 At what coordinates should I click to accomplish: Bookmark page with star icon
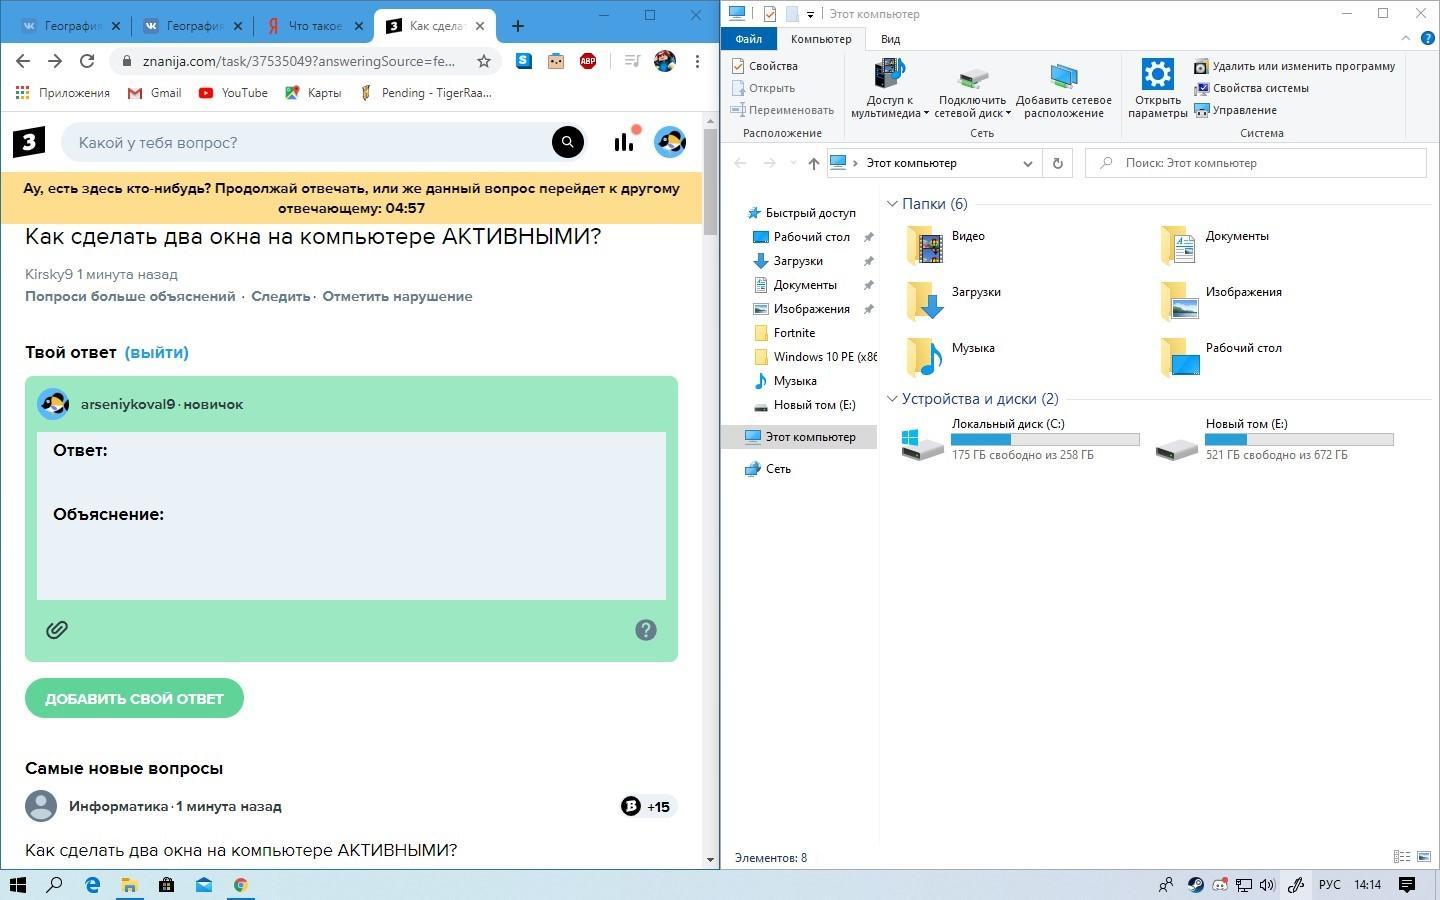484,61
